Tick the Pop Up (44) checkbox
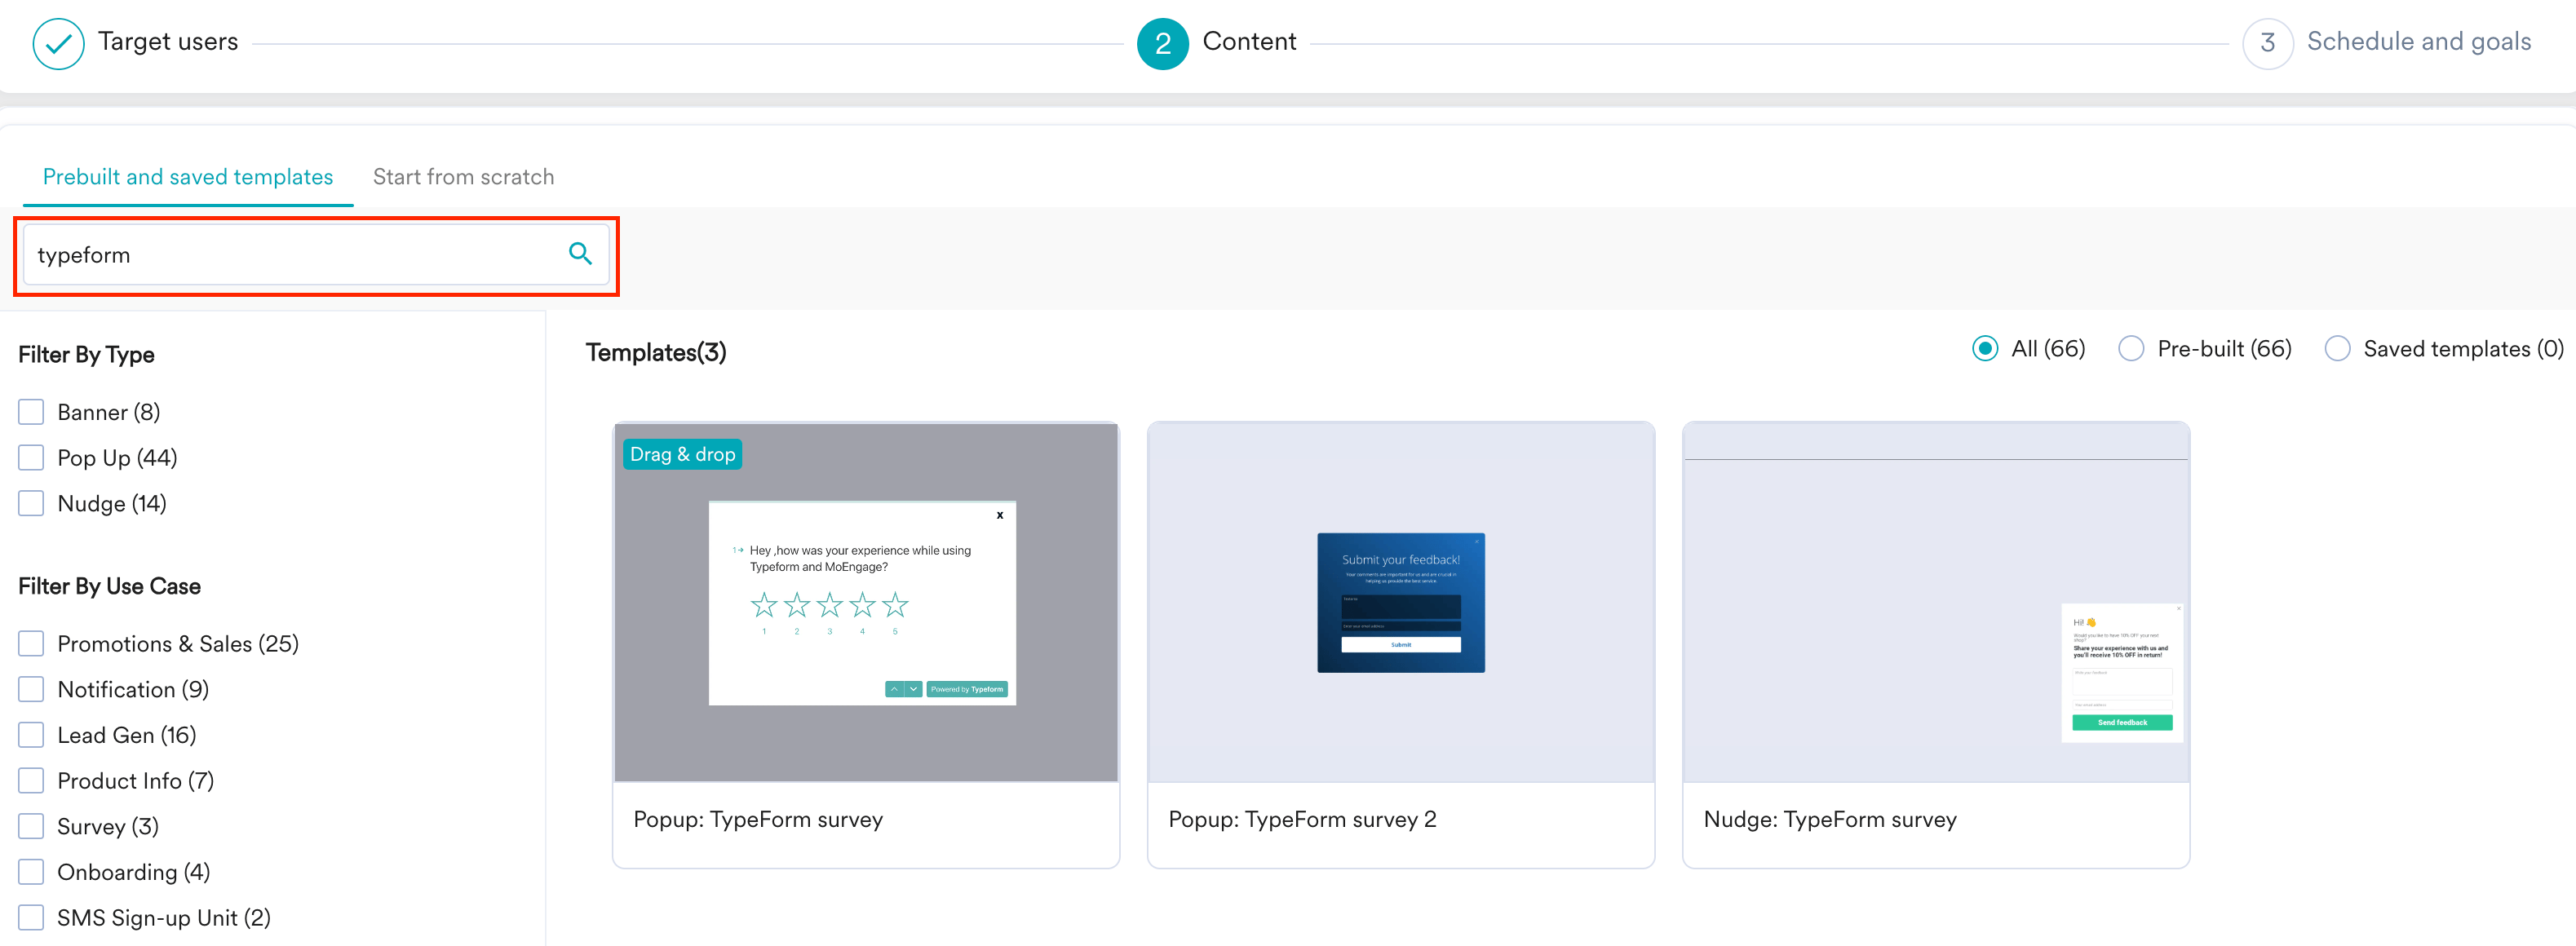Screen dimensions: 2576x946 [31, 458]
